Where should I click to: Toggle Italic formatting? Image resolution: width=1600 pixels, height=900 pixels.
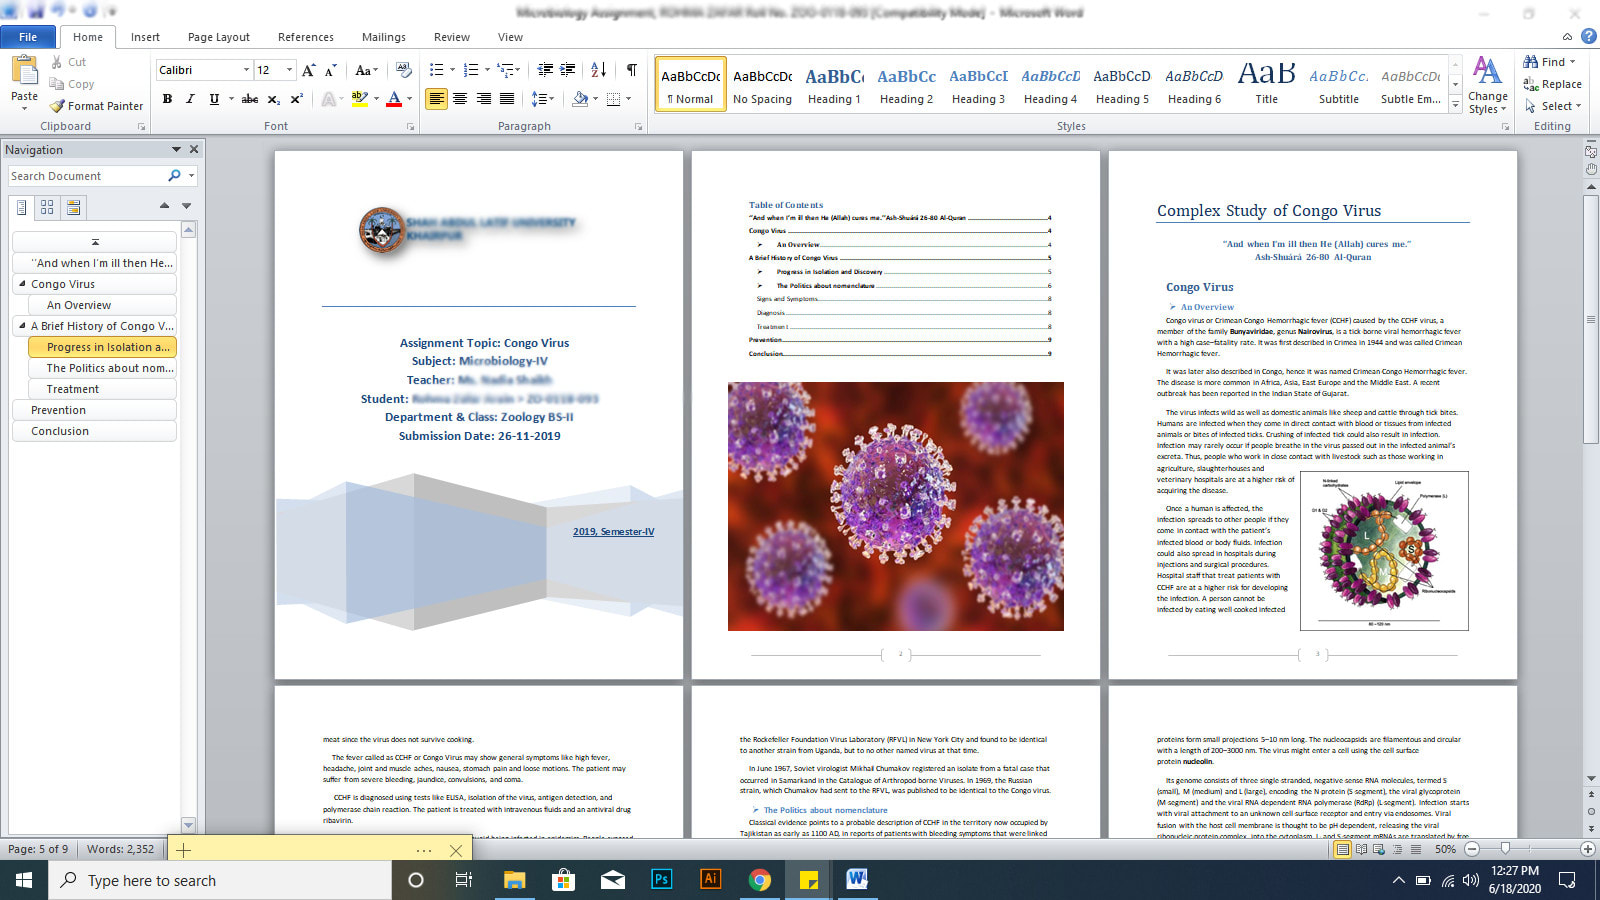pyautogui.click(x=190, y=99)
